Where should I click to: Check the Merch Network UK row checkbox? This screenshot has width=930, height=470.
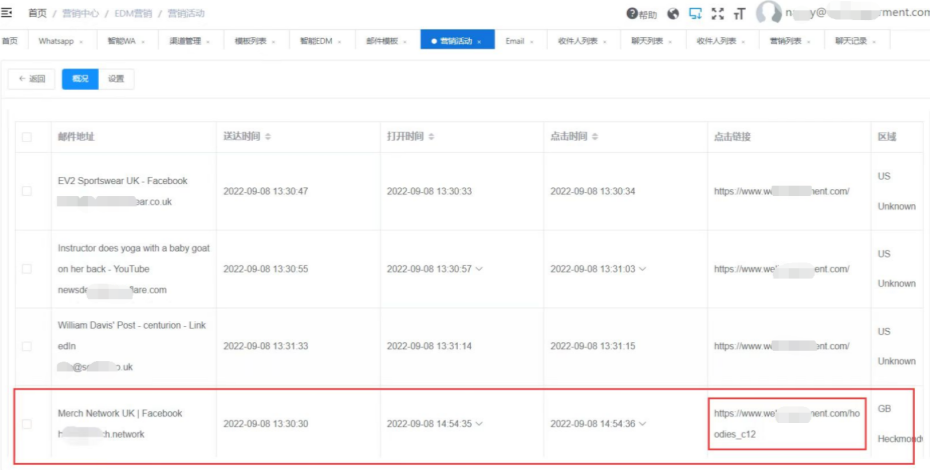(x=27, y=424)
